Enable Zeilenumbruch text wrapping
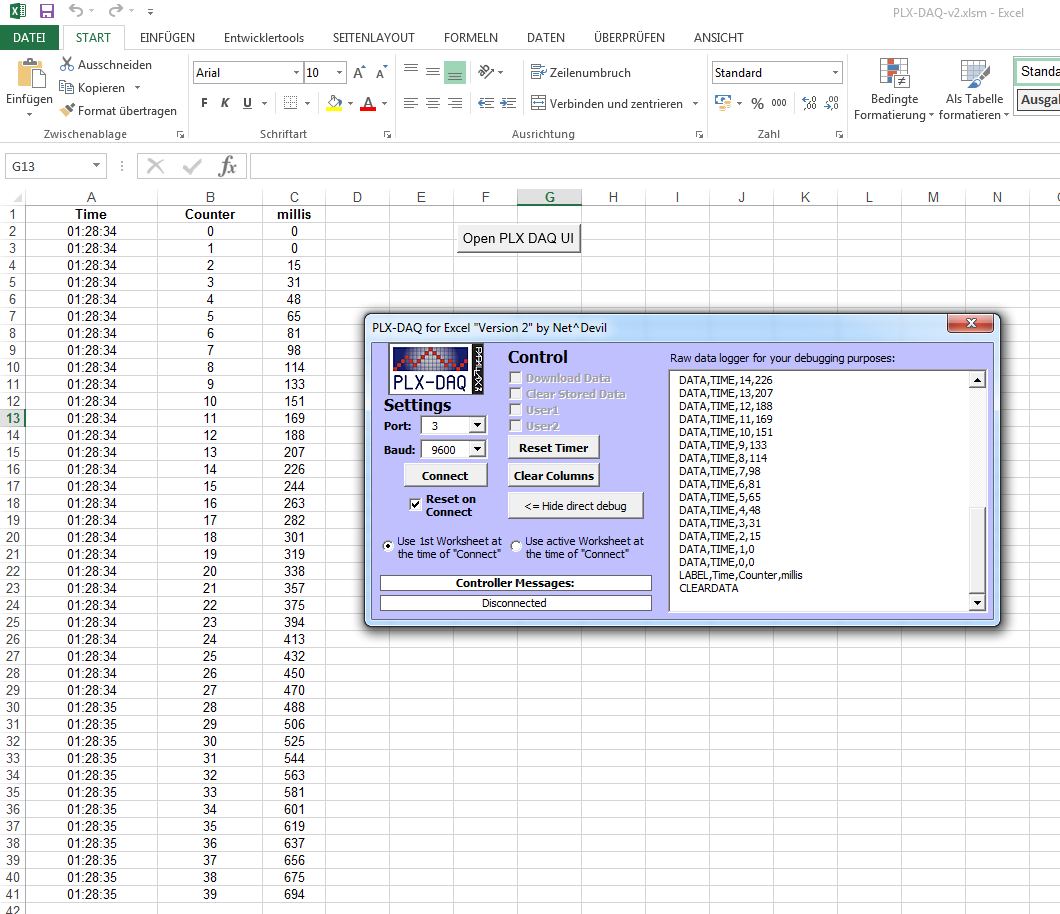 click(581, 72)
